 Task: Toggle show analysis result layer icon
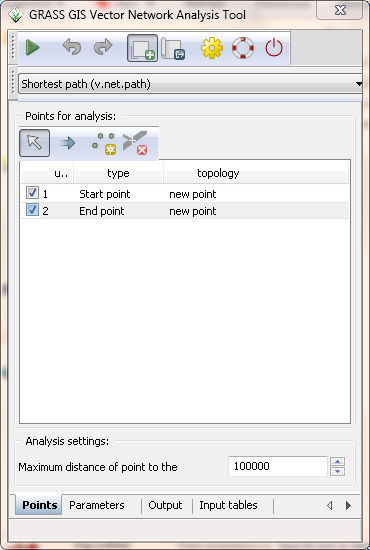click(x=142, y=48)
